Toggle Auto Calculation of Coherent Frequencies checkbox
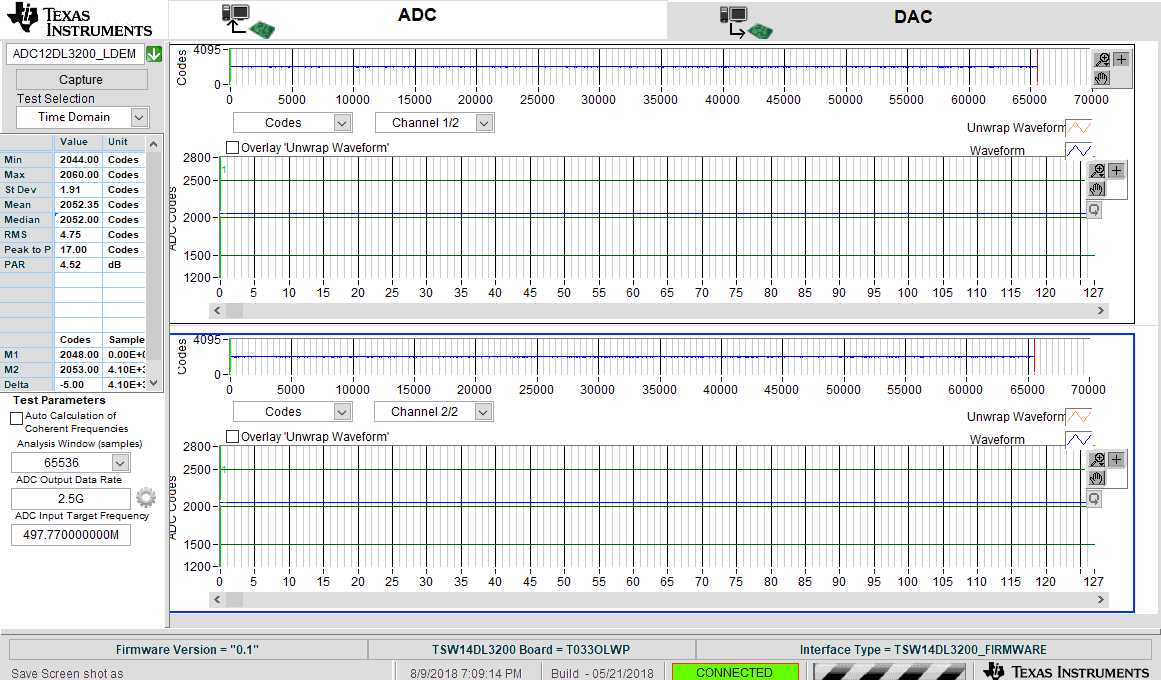1161x680 pixels. pyautogui.click(x=16, y=417)
